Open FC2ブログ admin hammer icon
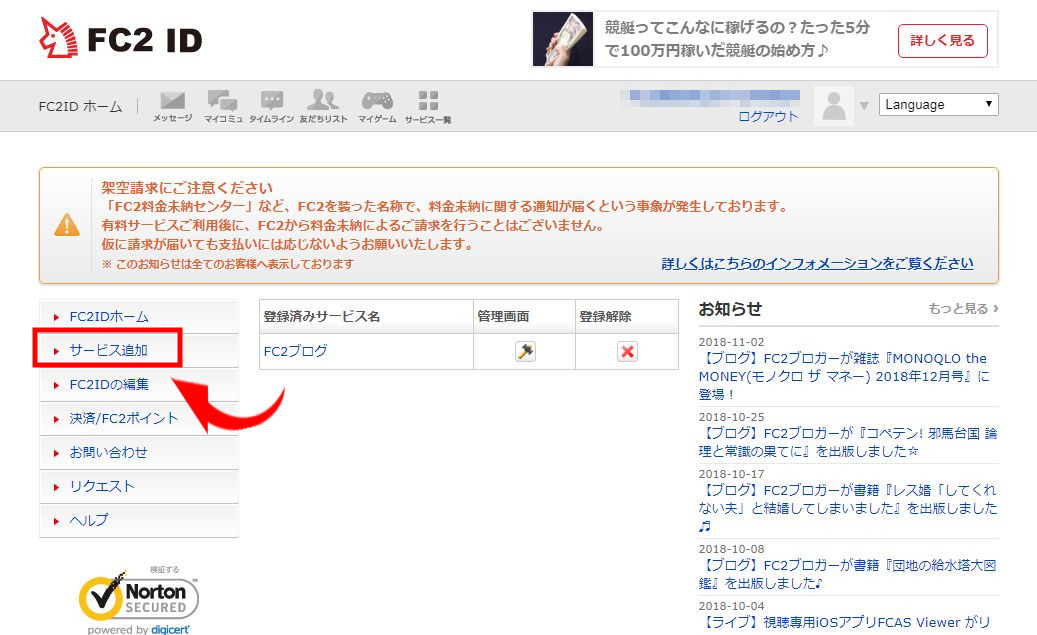The height and width of the screenshot is (635, 1037). coord(525,351)
